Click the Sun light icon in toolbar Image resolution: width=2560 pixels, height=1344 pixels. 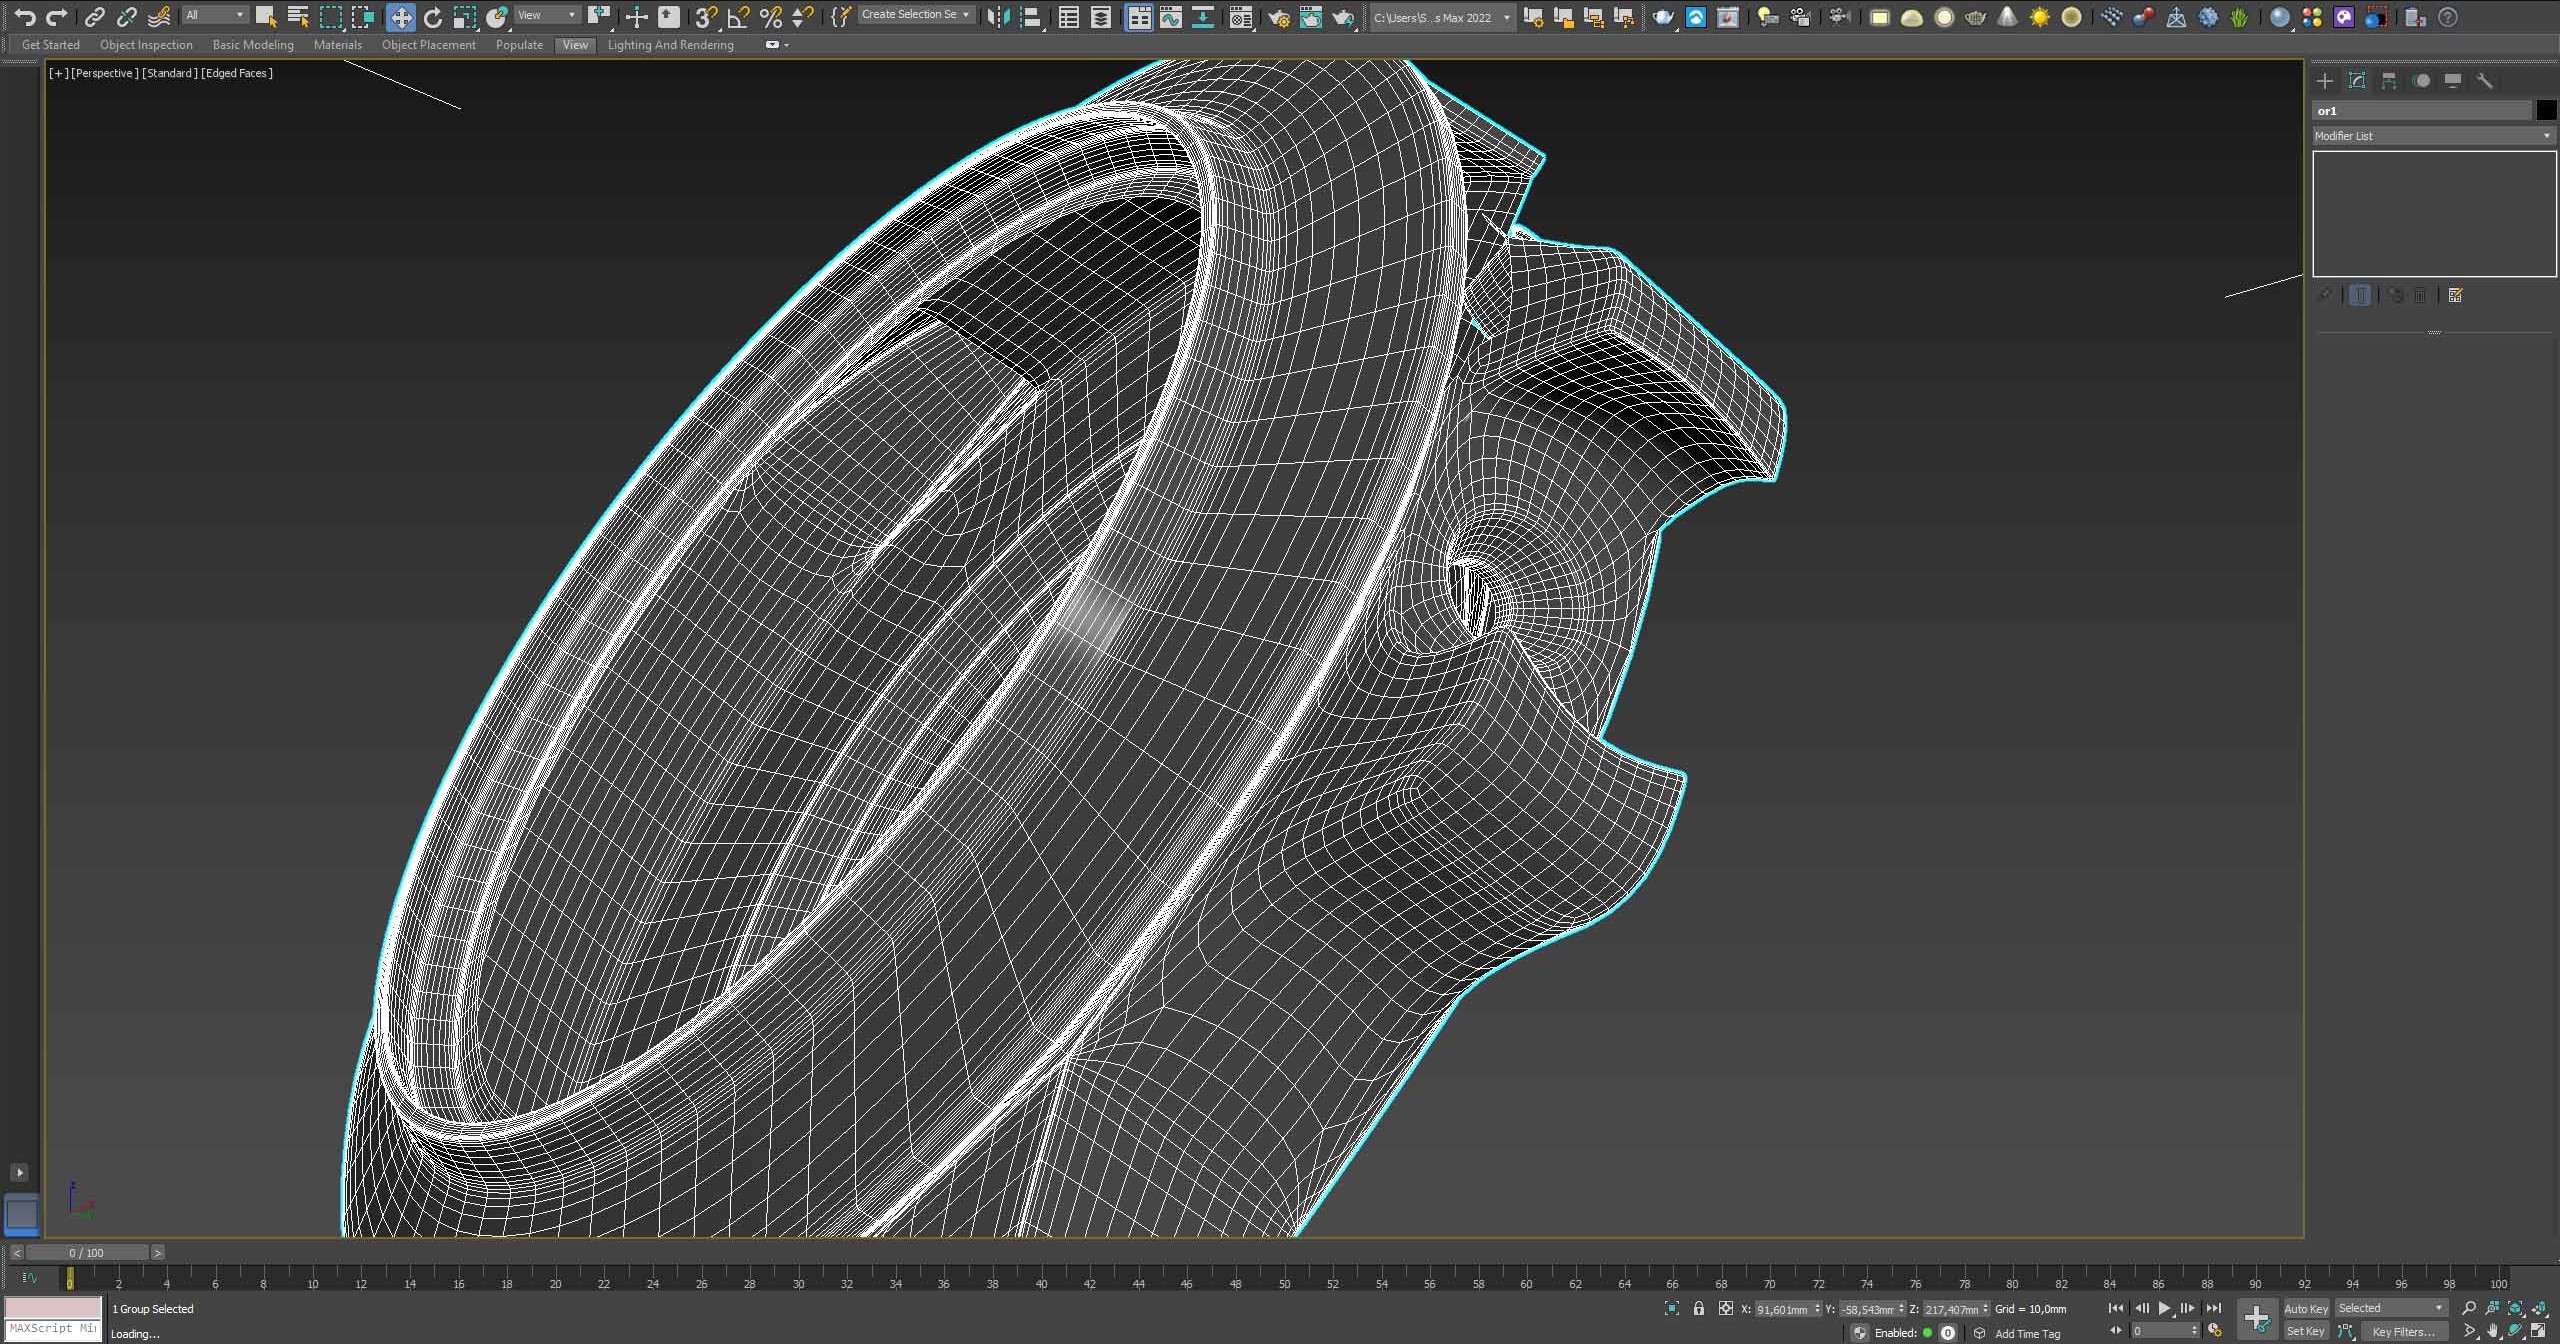2039,17
